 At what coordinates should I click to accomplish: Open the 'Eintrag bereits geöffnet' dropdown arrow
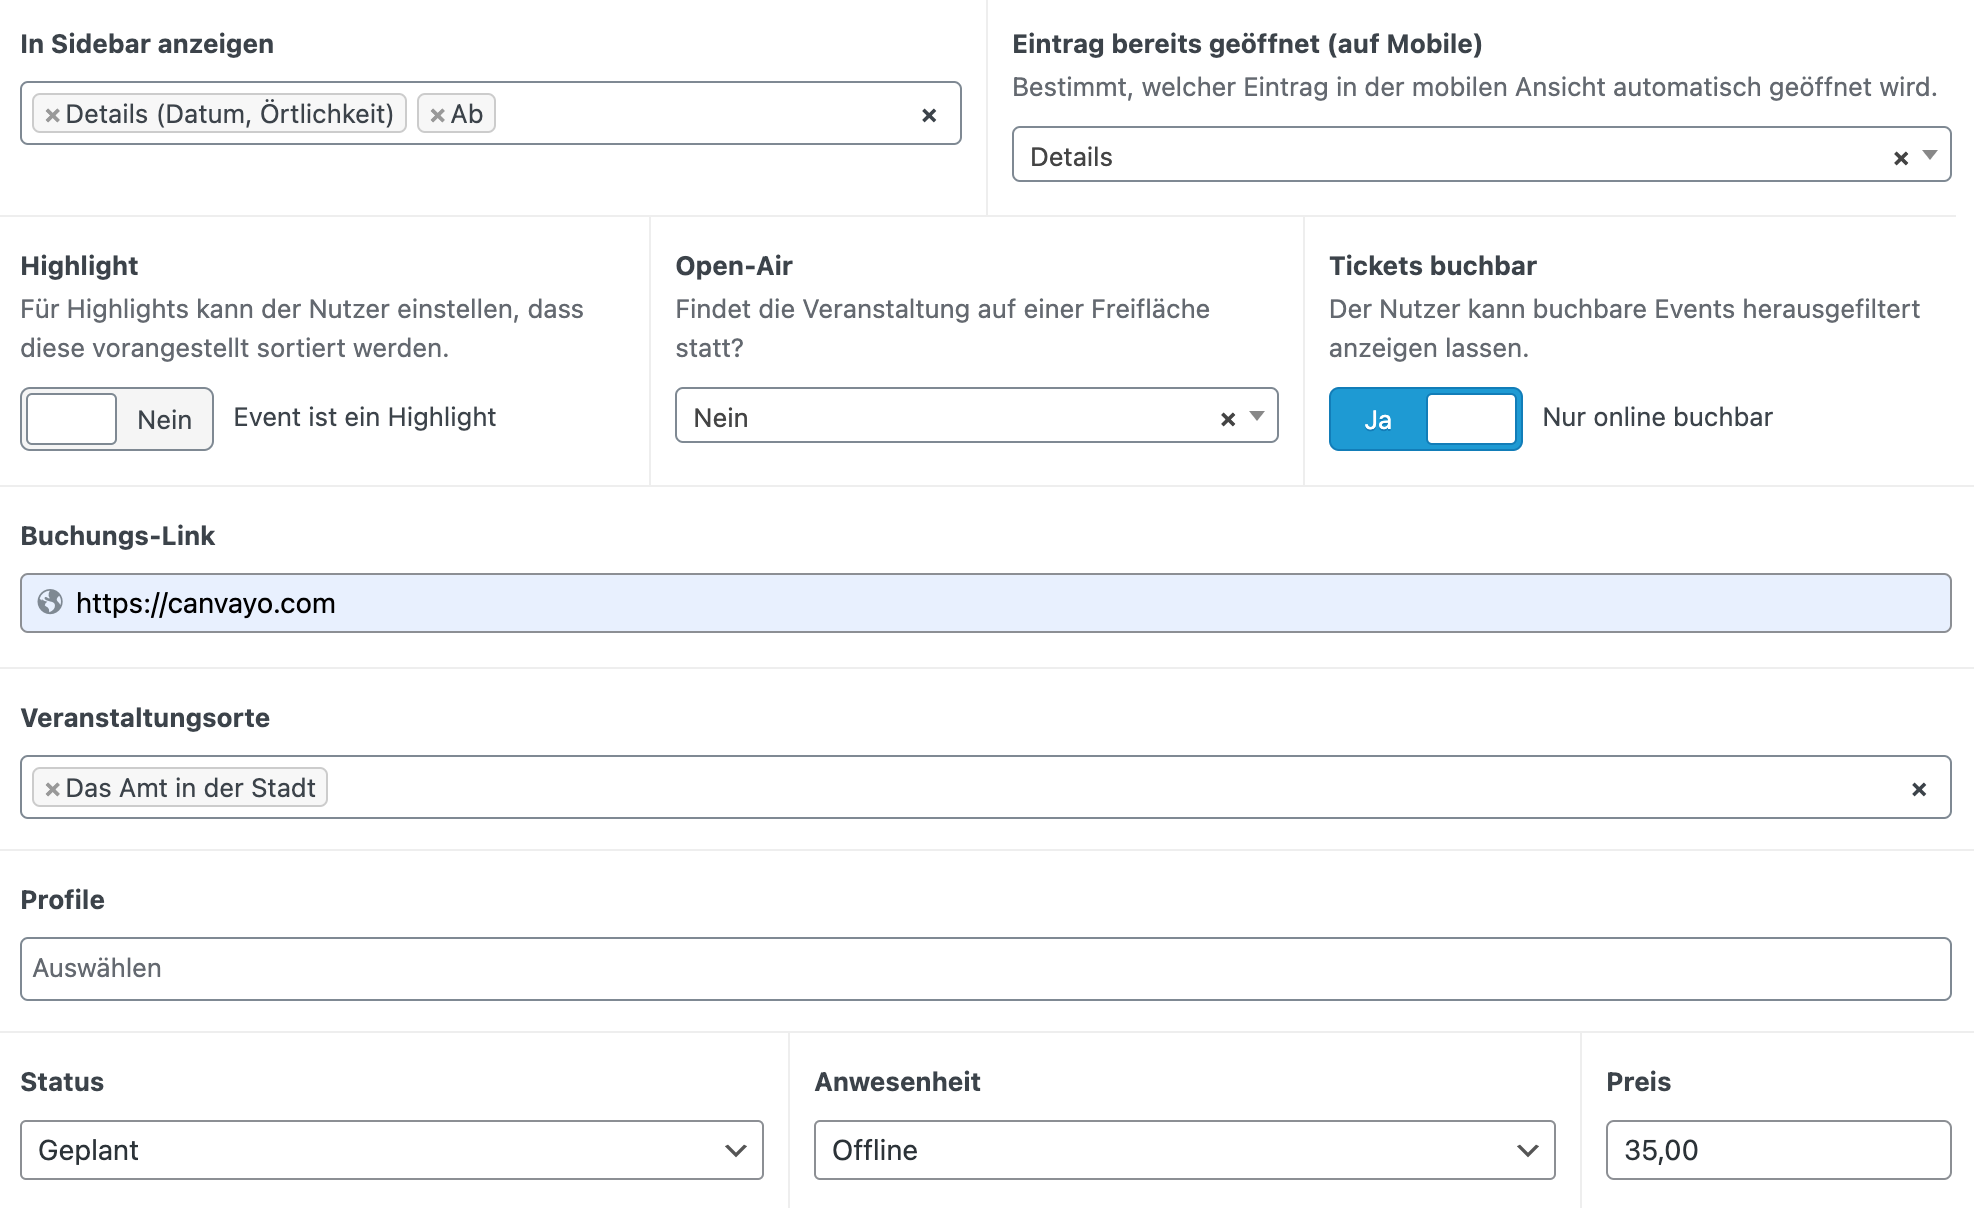click(1930, 155)
